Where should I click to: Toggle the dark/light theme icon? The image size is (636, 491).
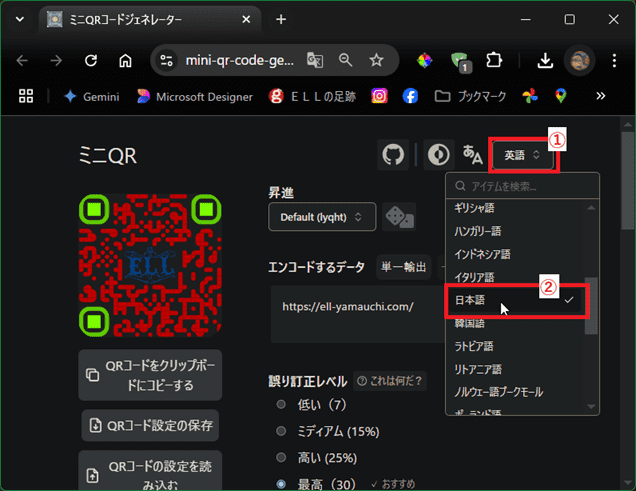436,155
